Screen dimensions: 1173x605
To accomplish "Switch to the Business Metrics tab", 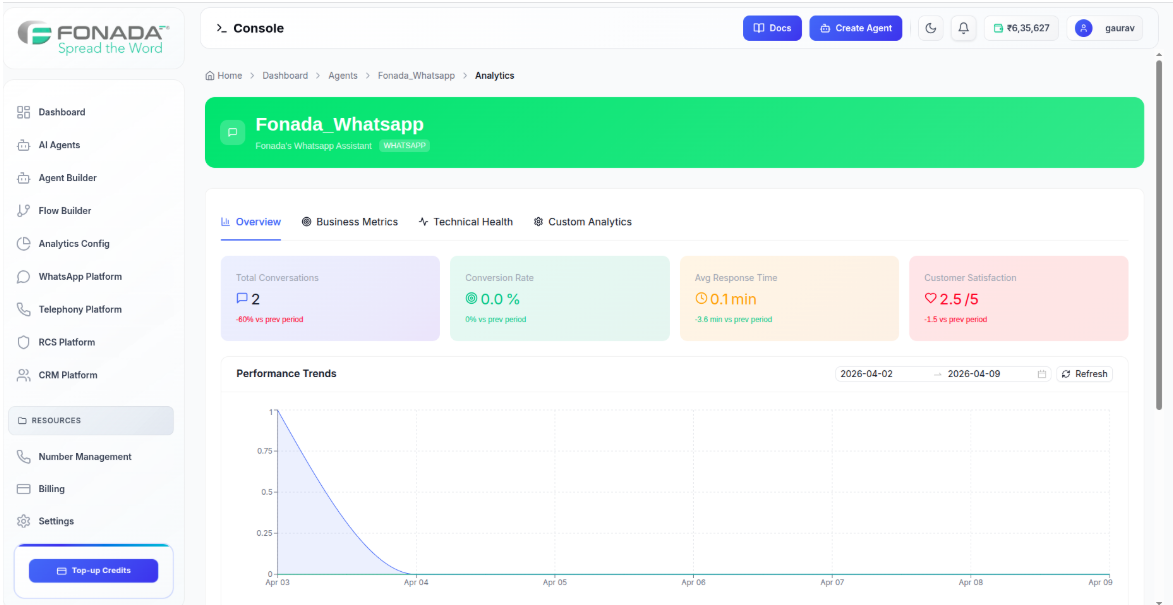I will [x=350, y=222].
